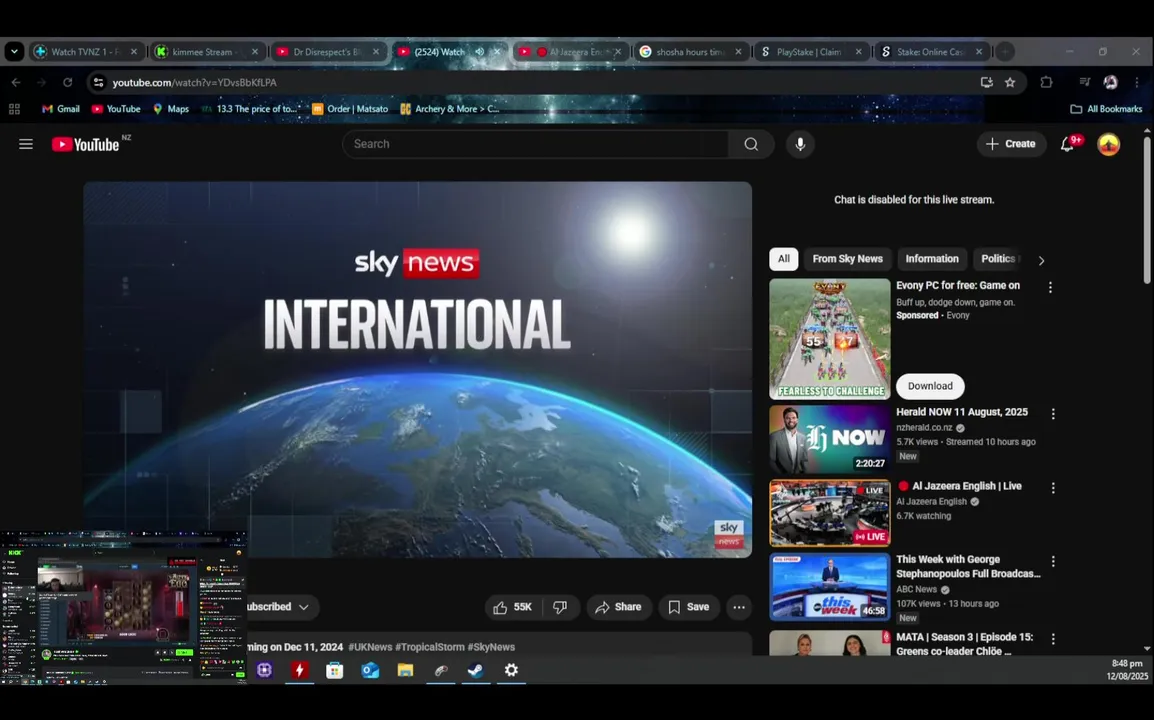The width and height of the screenshot is (1154, 720).
Task: Go back in browser history
Action: click(x=16, y=82)
